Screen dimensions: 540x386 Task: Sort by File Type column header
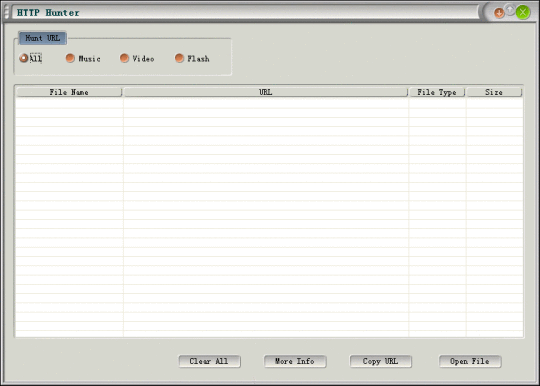(x=437, y=92)
